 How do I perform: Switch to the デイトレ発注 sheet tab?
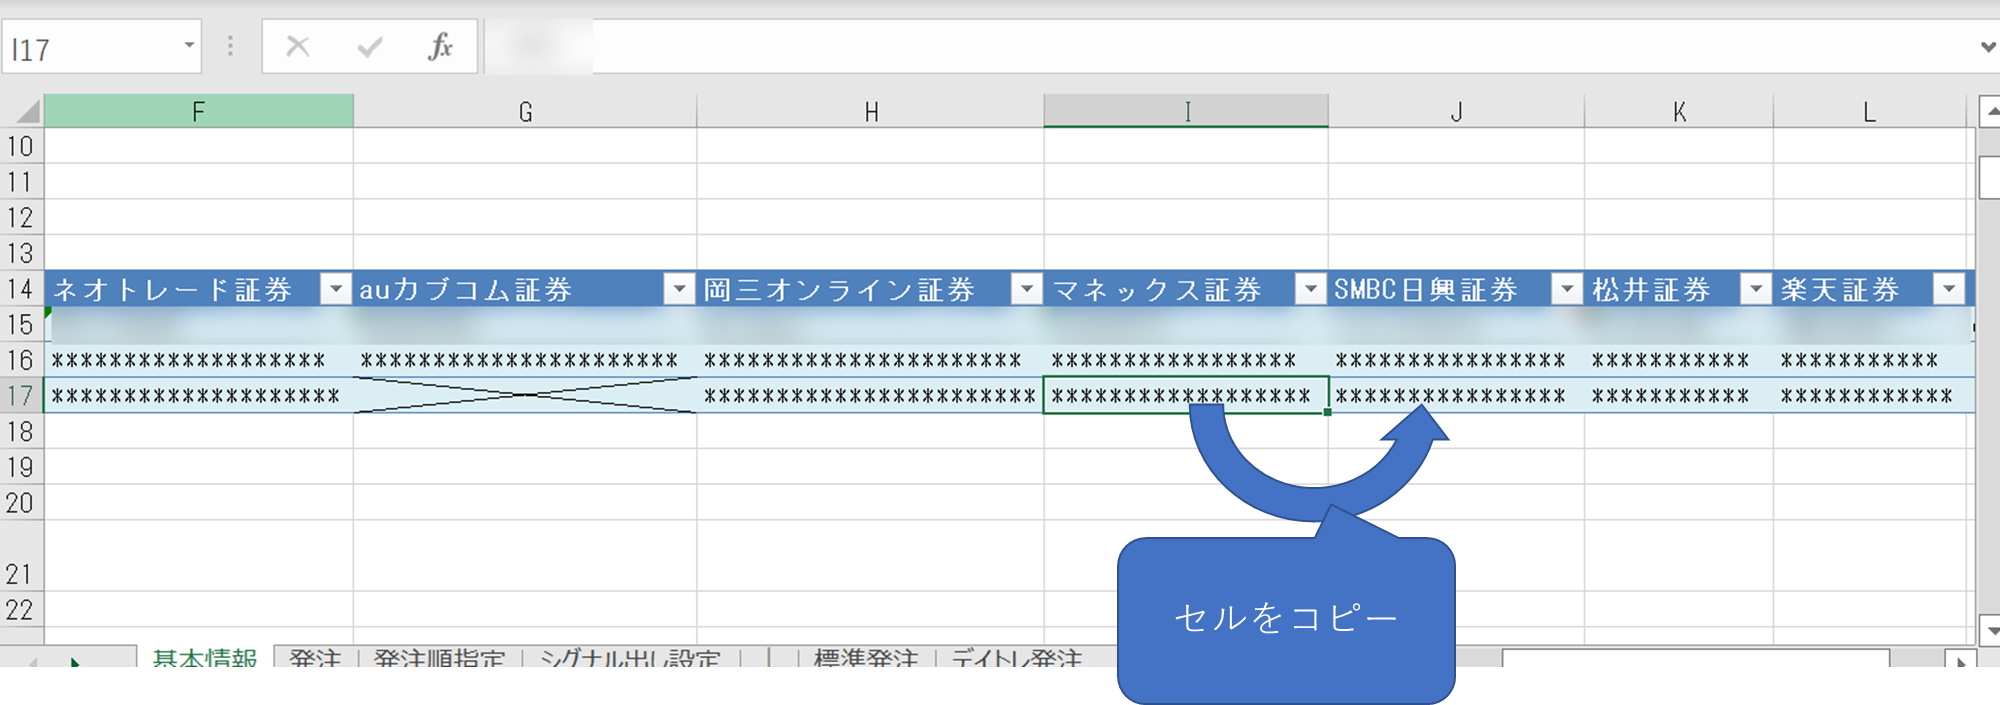1017,658
